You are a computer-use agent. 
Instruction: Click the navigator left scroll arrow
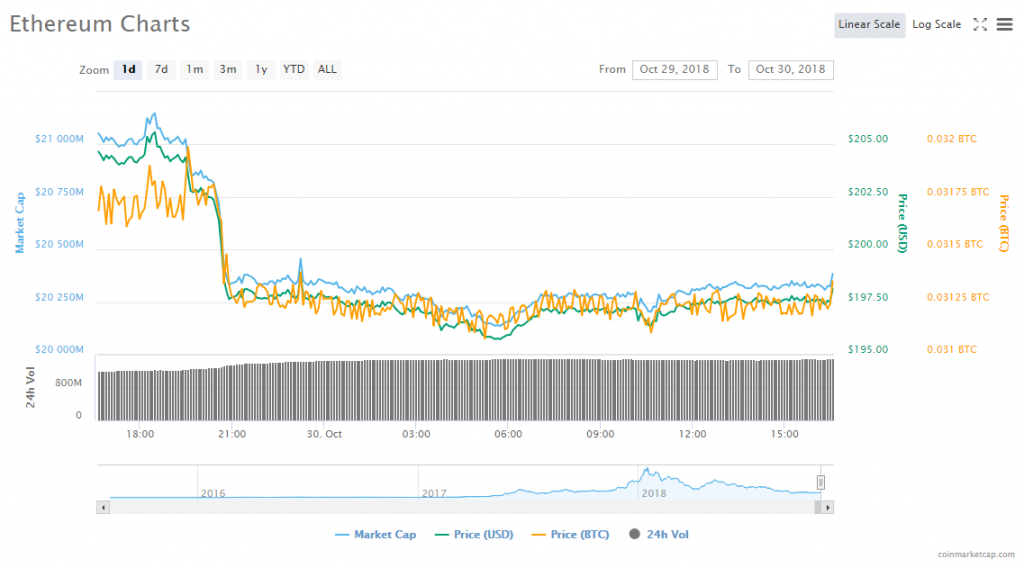(103, 507)
